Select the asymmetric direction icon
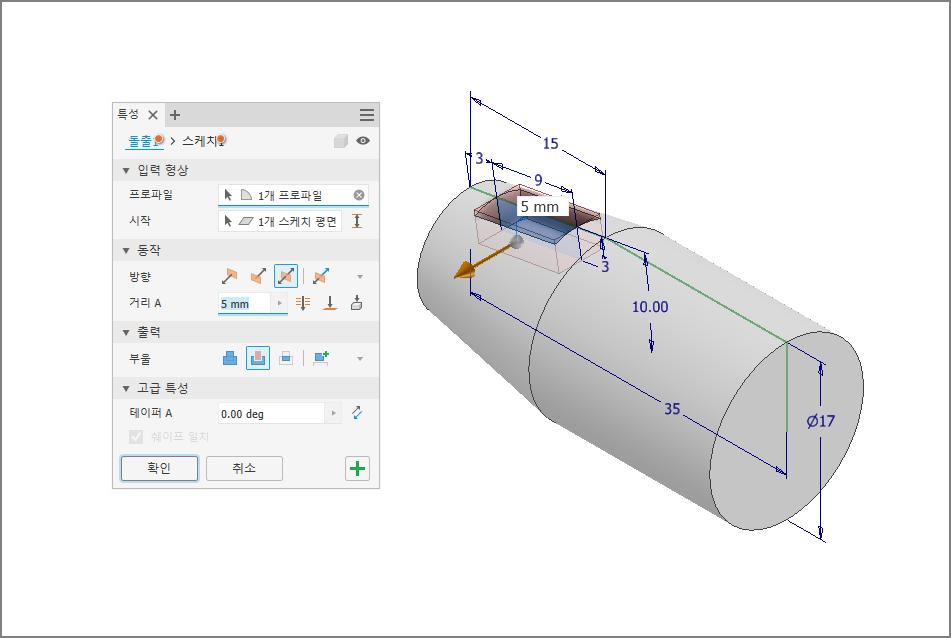Image resolution: width=951 pixels, height=638 pixels. click(321, 276)
